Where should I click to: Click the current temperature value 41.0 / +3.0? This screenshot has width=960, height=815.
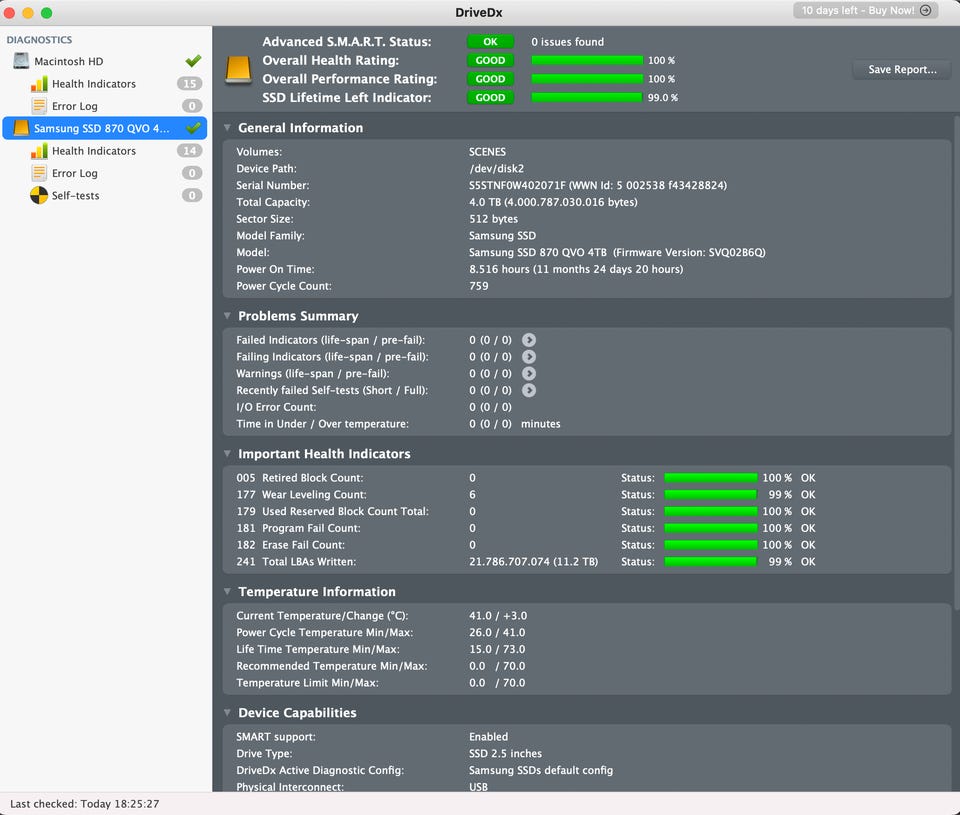point(498,615)
